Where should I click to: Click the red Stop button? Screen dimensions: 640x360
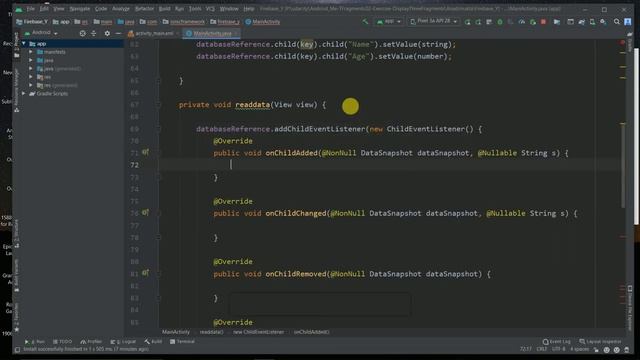pyautogui.click(x=543, y=22)
